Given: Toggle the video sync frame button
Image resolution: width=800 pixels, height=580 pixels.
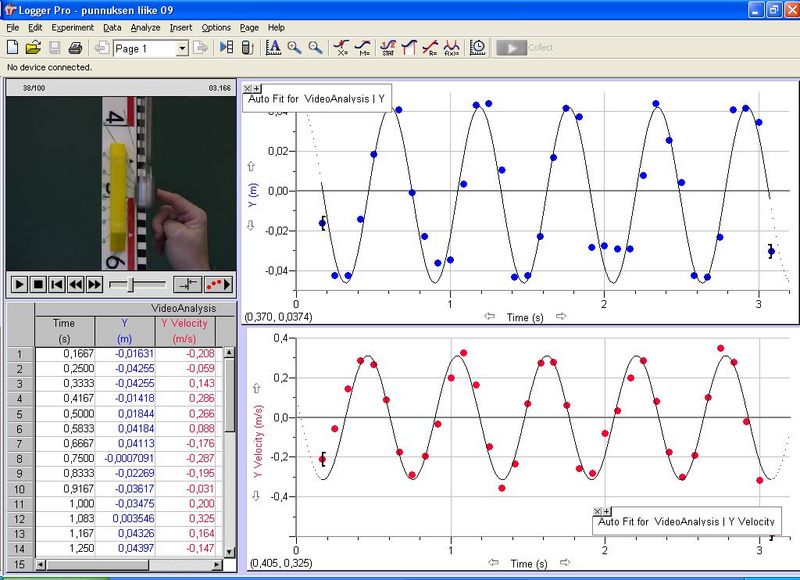Looking at the screenshot, I should pos(187,284).
